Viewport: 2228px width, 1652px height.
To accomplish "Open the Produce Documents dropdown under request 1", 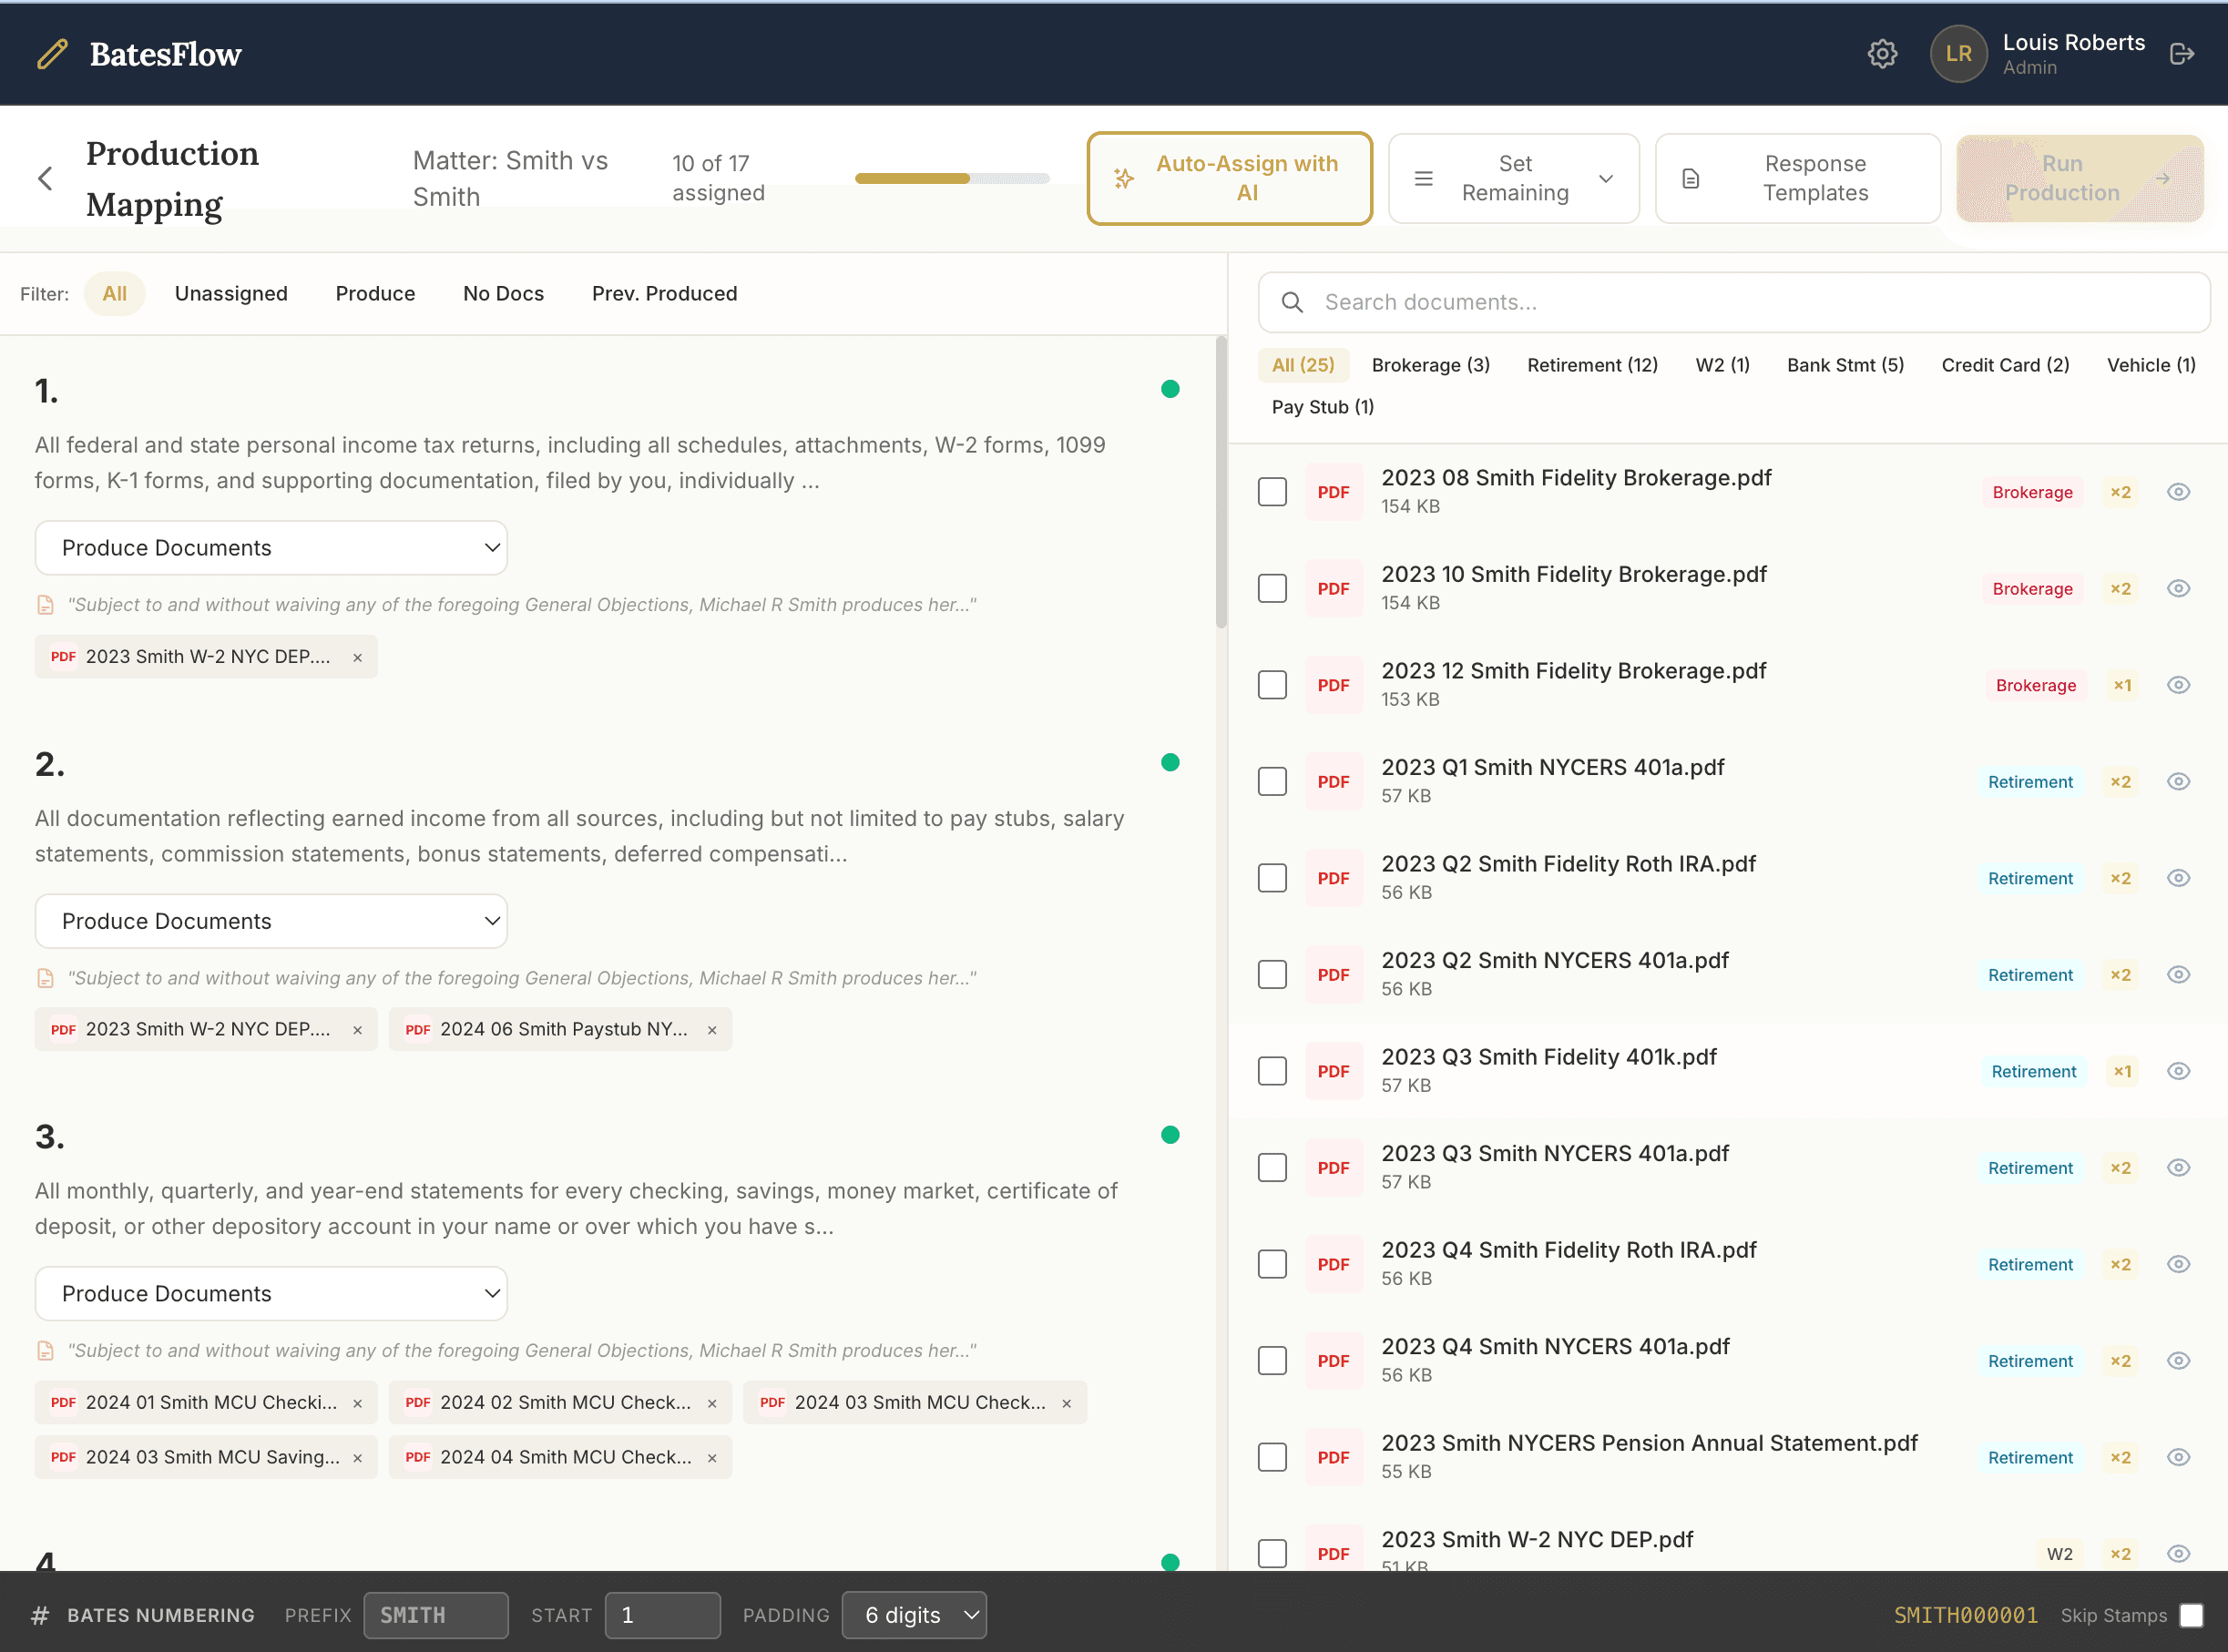I will coord(270,547).
